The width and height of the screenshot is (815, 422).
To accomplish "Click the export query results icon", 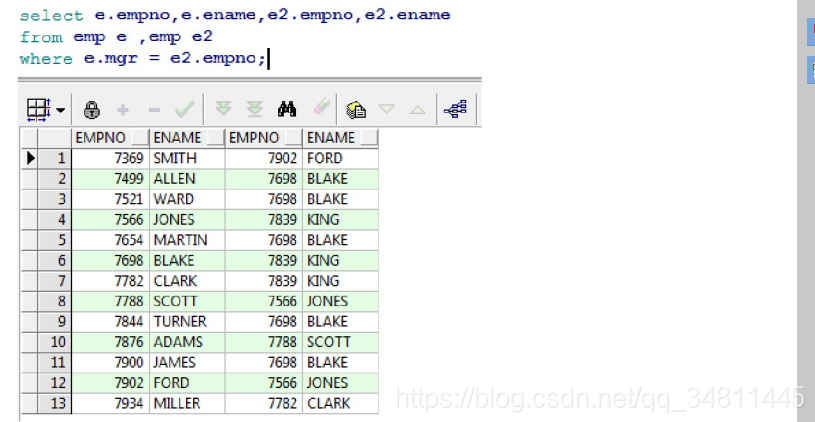I will (356, 110).
